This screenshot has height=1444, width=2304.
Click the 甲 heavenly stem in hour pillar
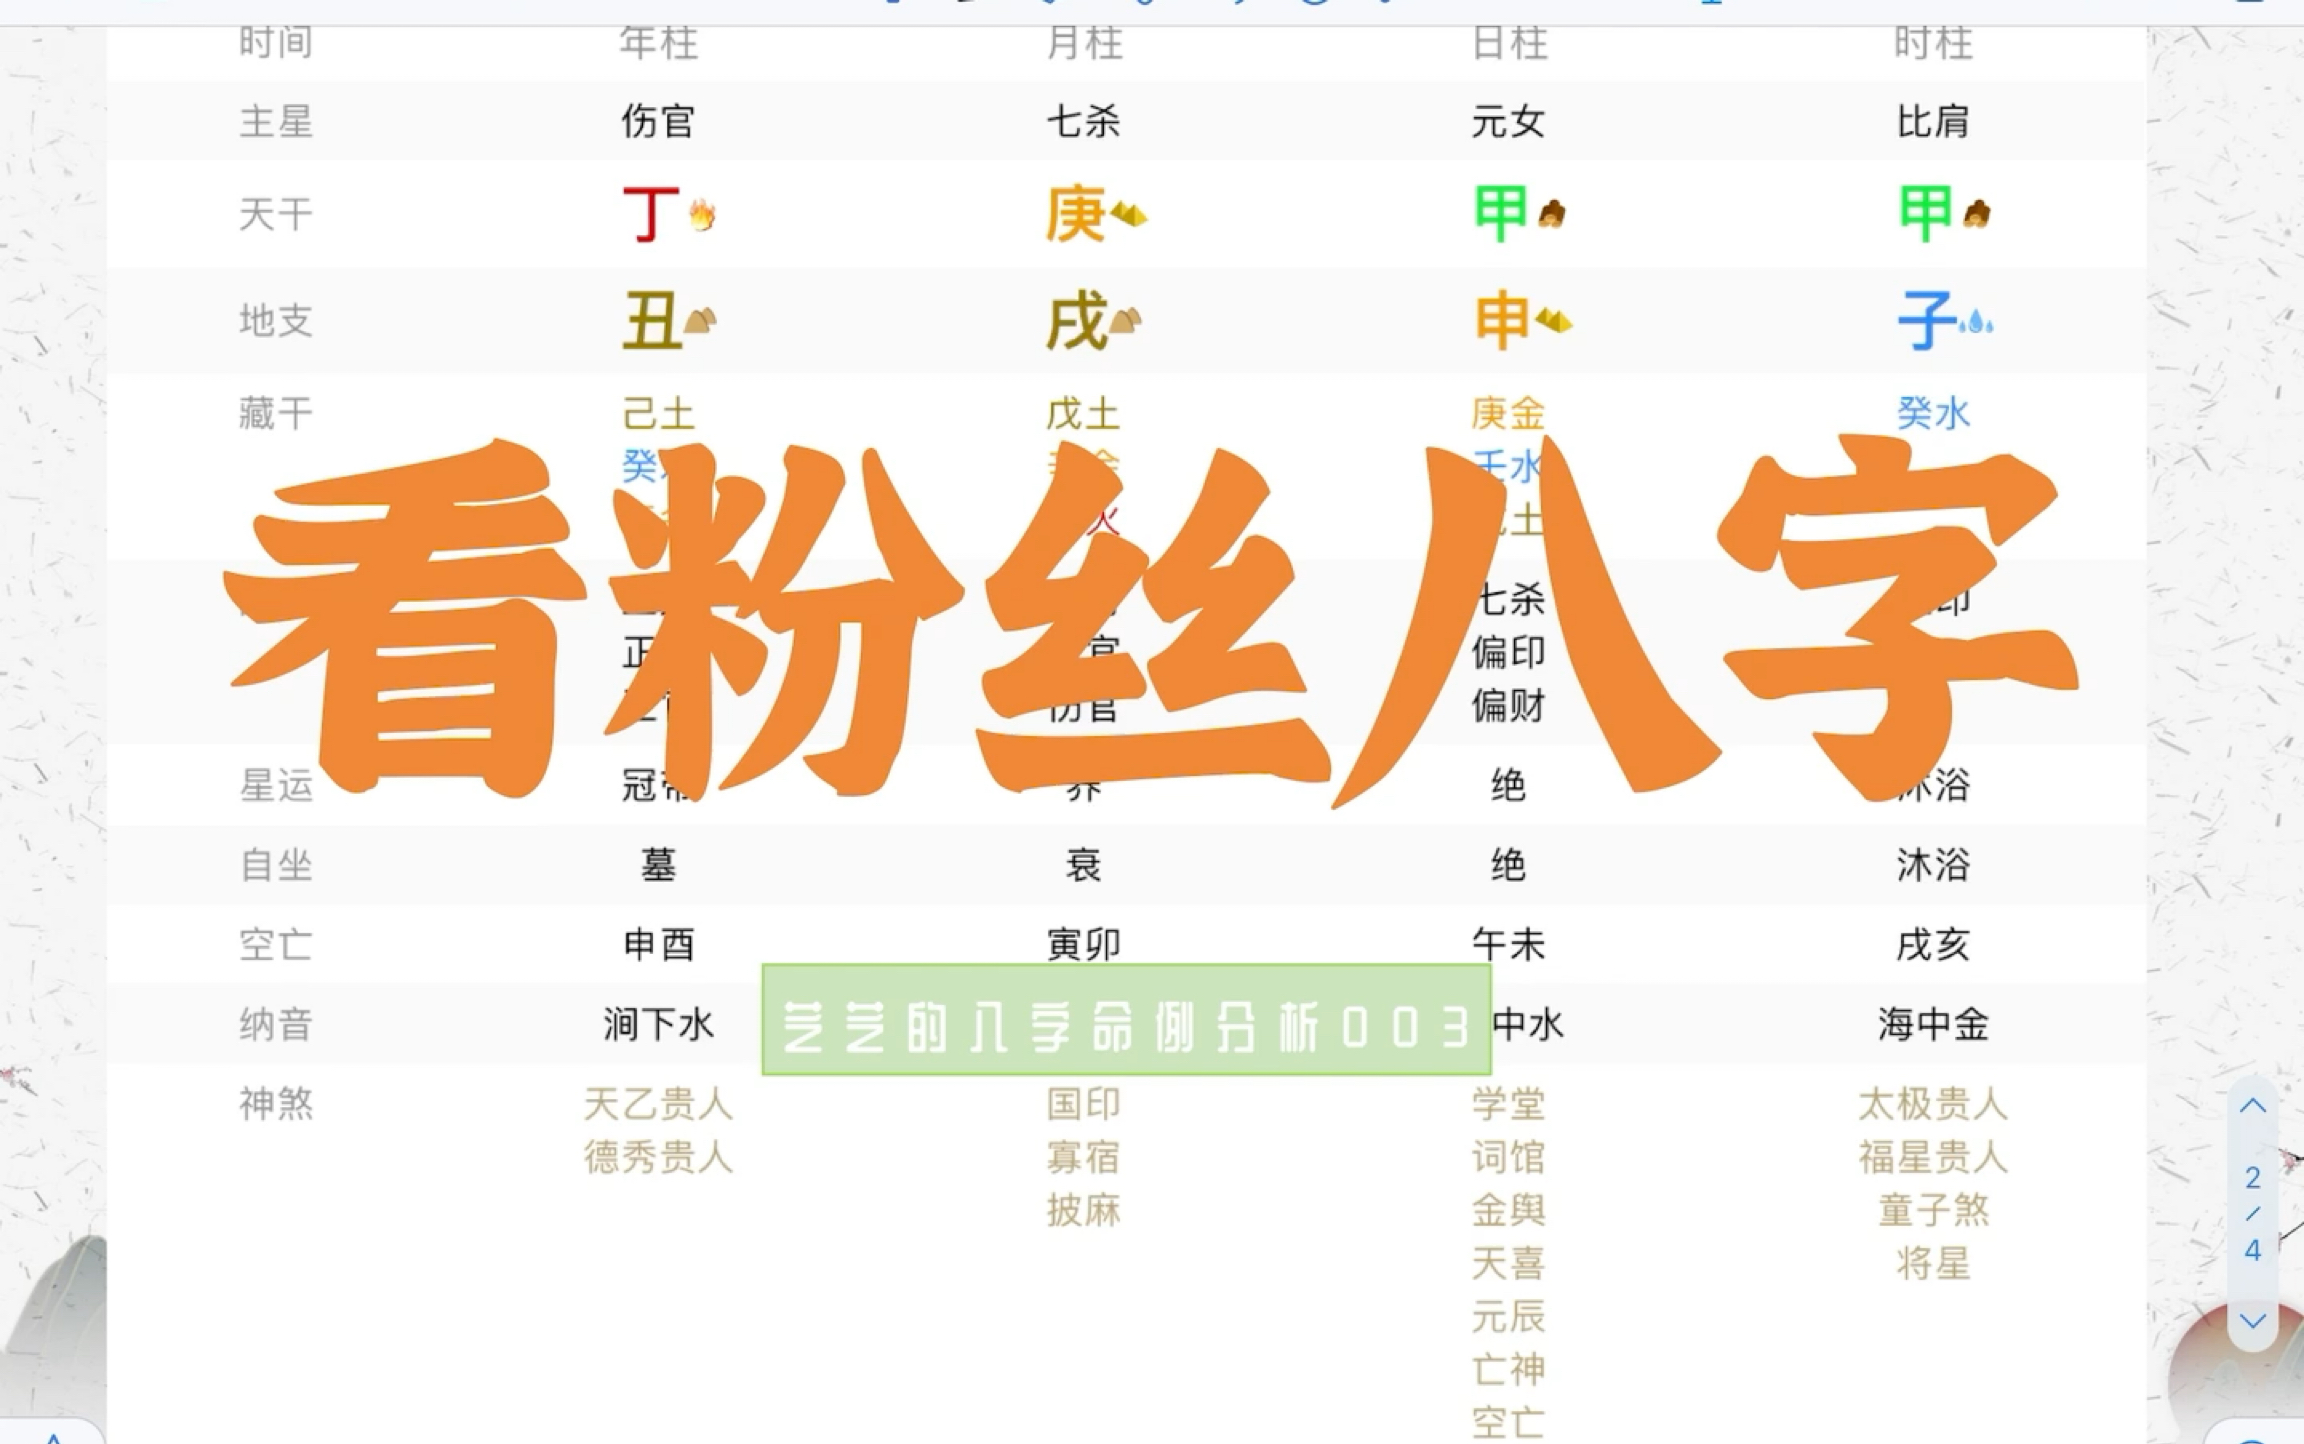(x=1925, y=213)
